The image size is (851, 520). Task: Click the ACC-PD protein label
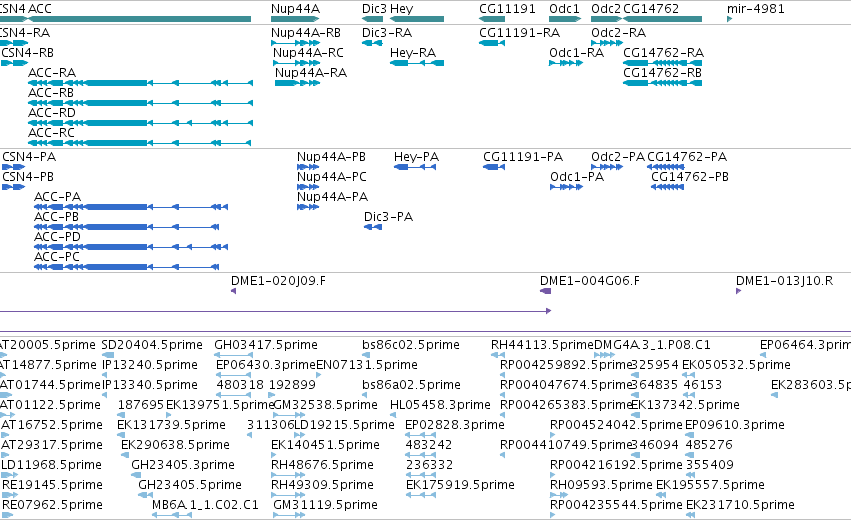point(57,237)
